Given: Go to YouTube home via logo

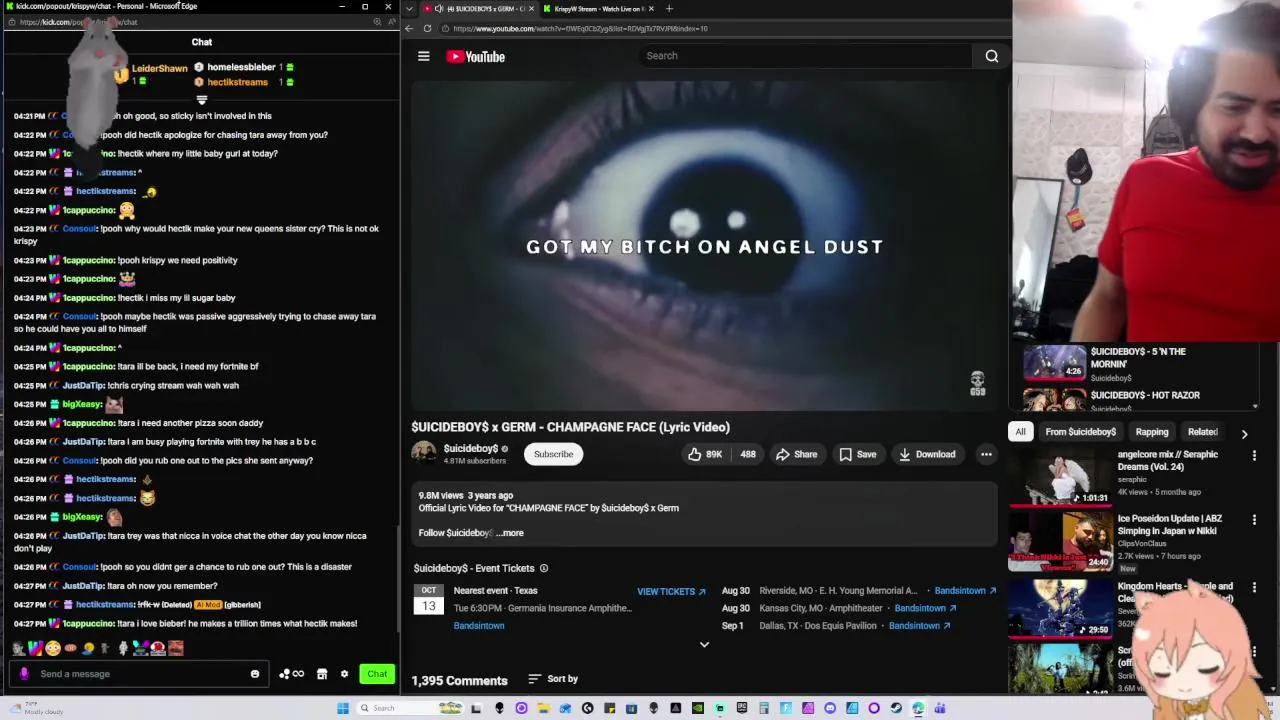Looking at the screenshot, I should (x=476, y=57).
